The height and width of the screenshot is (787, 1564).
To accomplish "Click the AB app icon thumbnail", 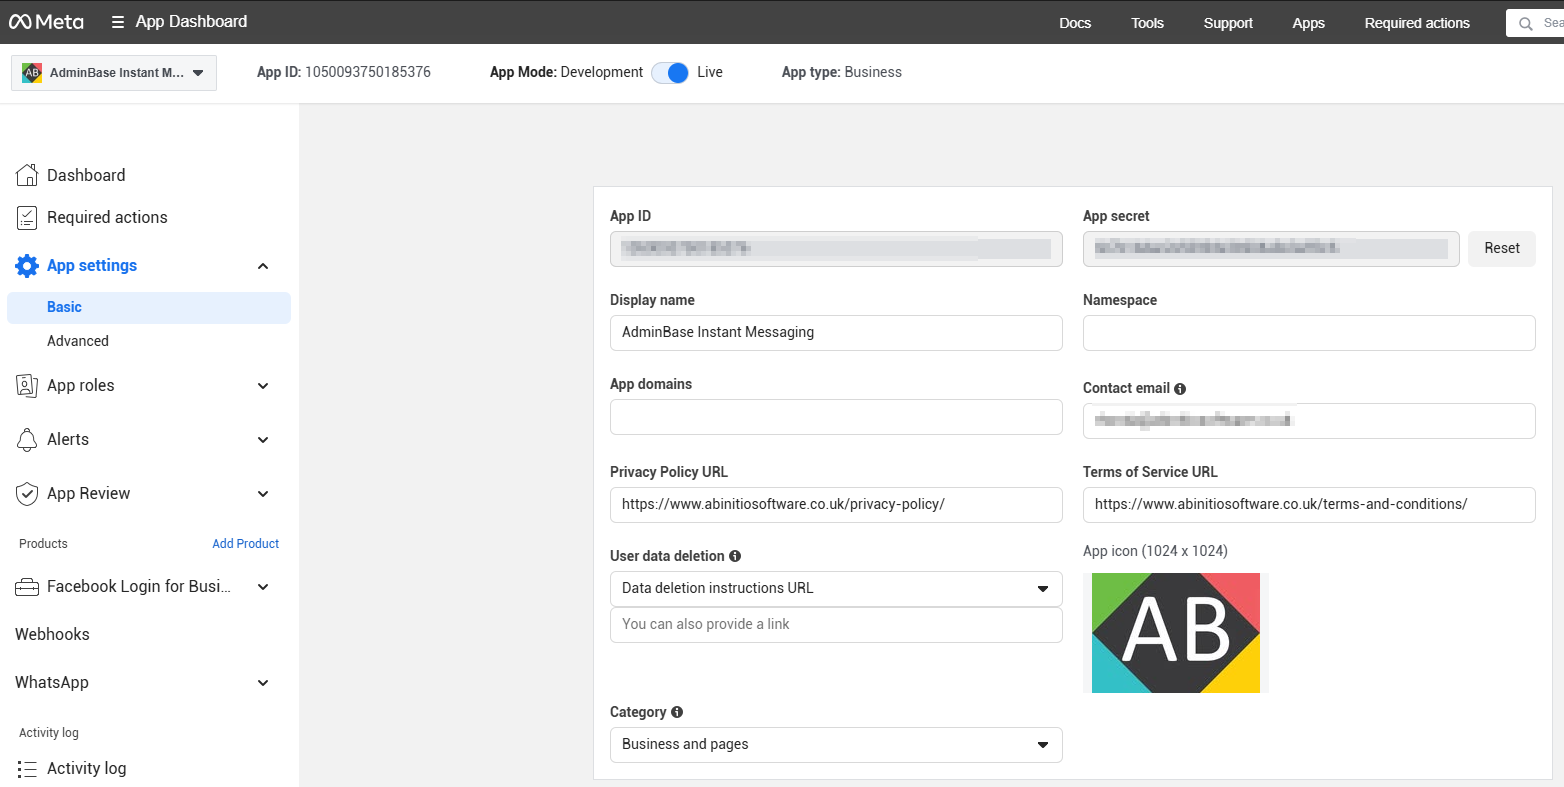I will click(1175, 633).
